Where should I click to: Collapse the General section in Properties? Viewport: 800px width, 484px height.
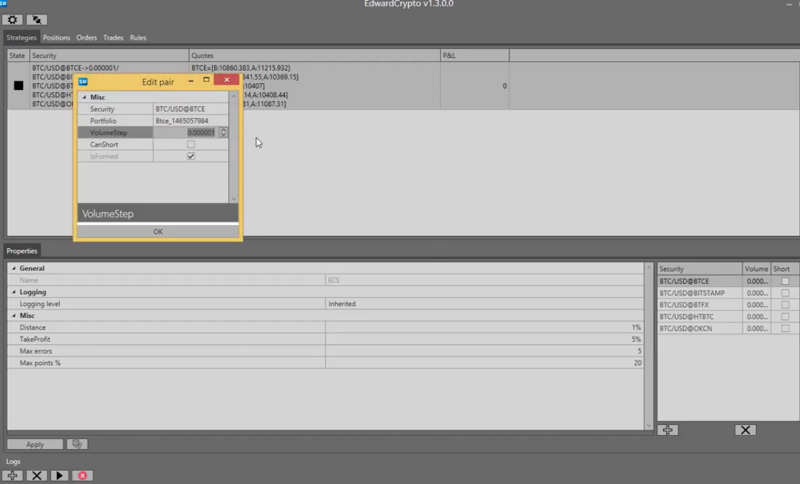coord(13,269)
